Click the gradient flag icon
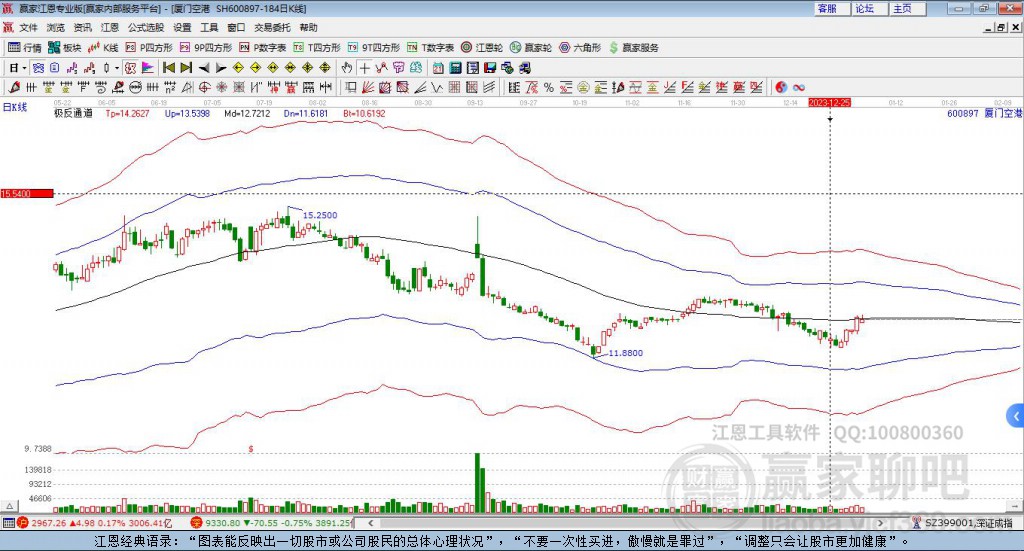1024x551 pixels. pyautogui.click(x=148, y=68)
